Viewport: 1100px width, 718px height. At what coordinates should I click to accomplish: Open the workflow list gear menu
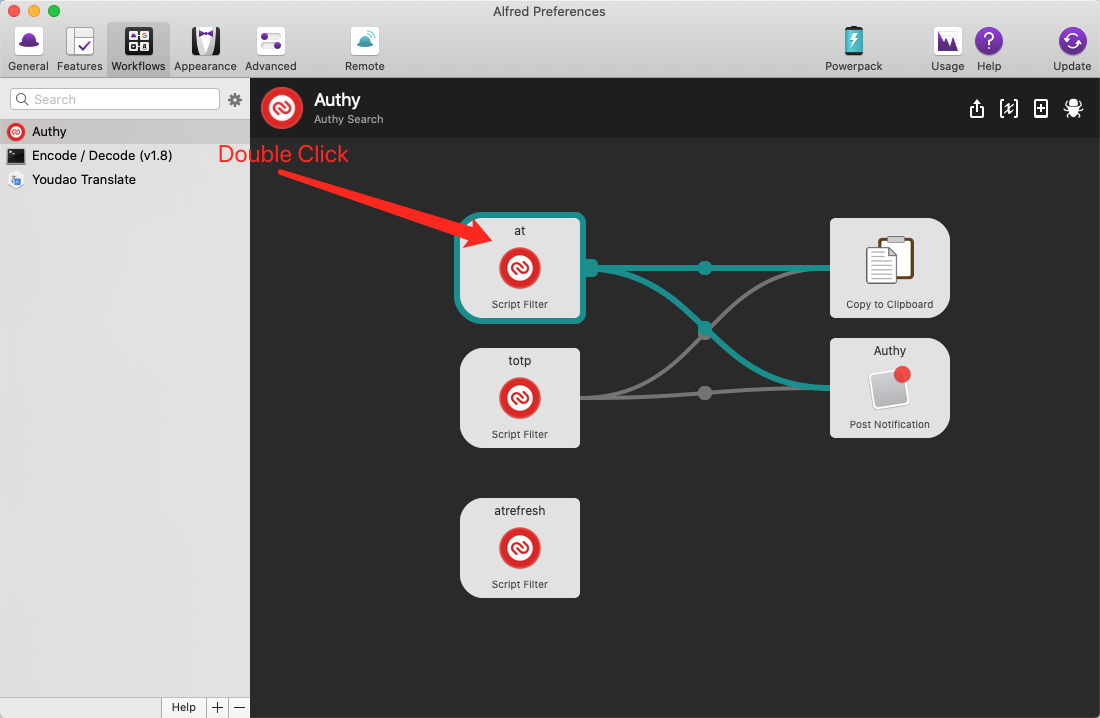pyautogui.click(x=235, y=100)
